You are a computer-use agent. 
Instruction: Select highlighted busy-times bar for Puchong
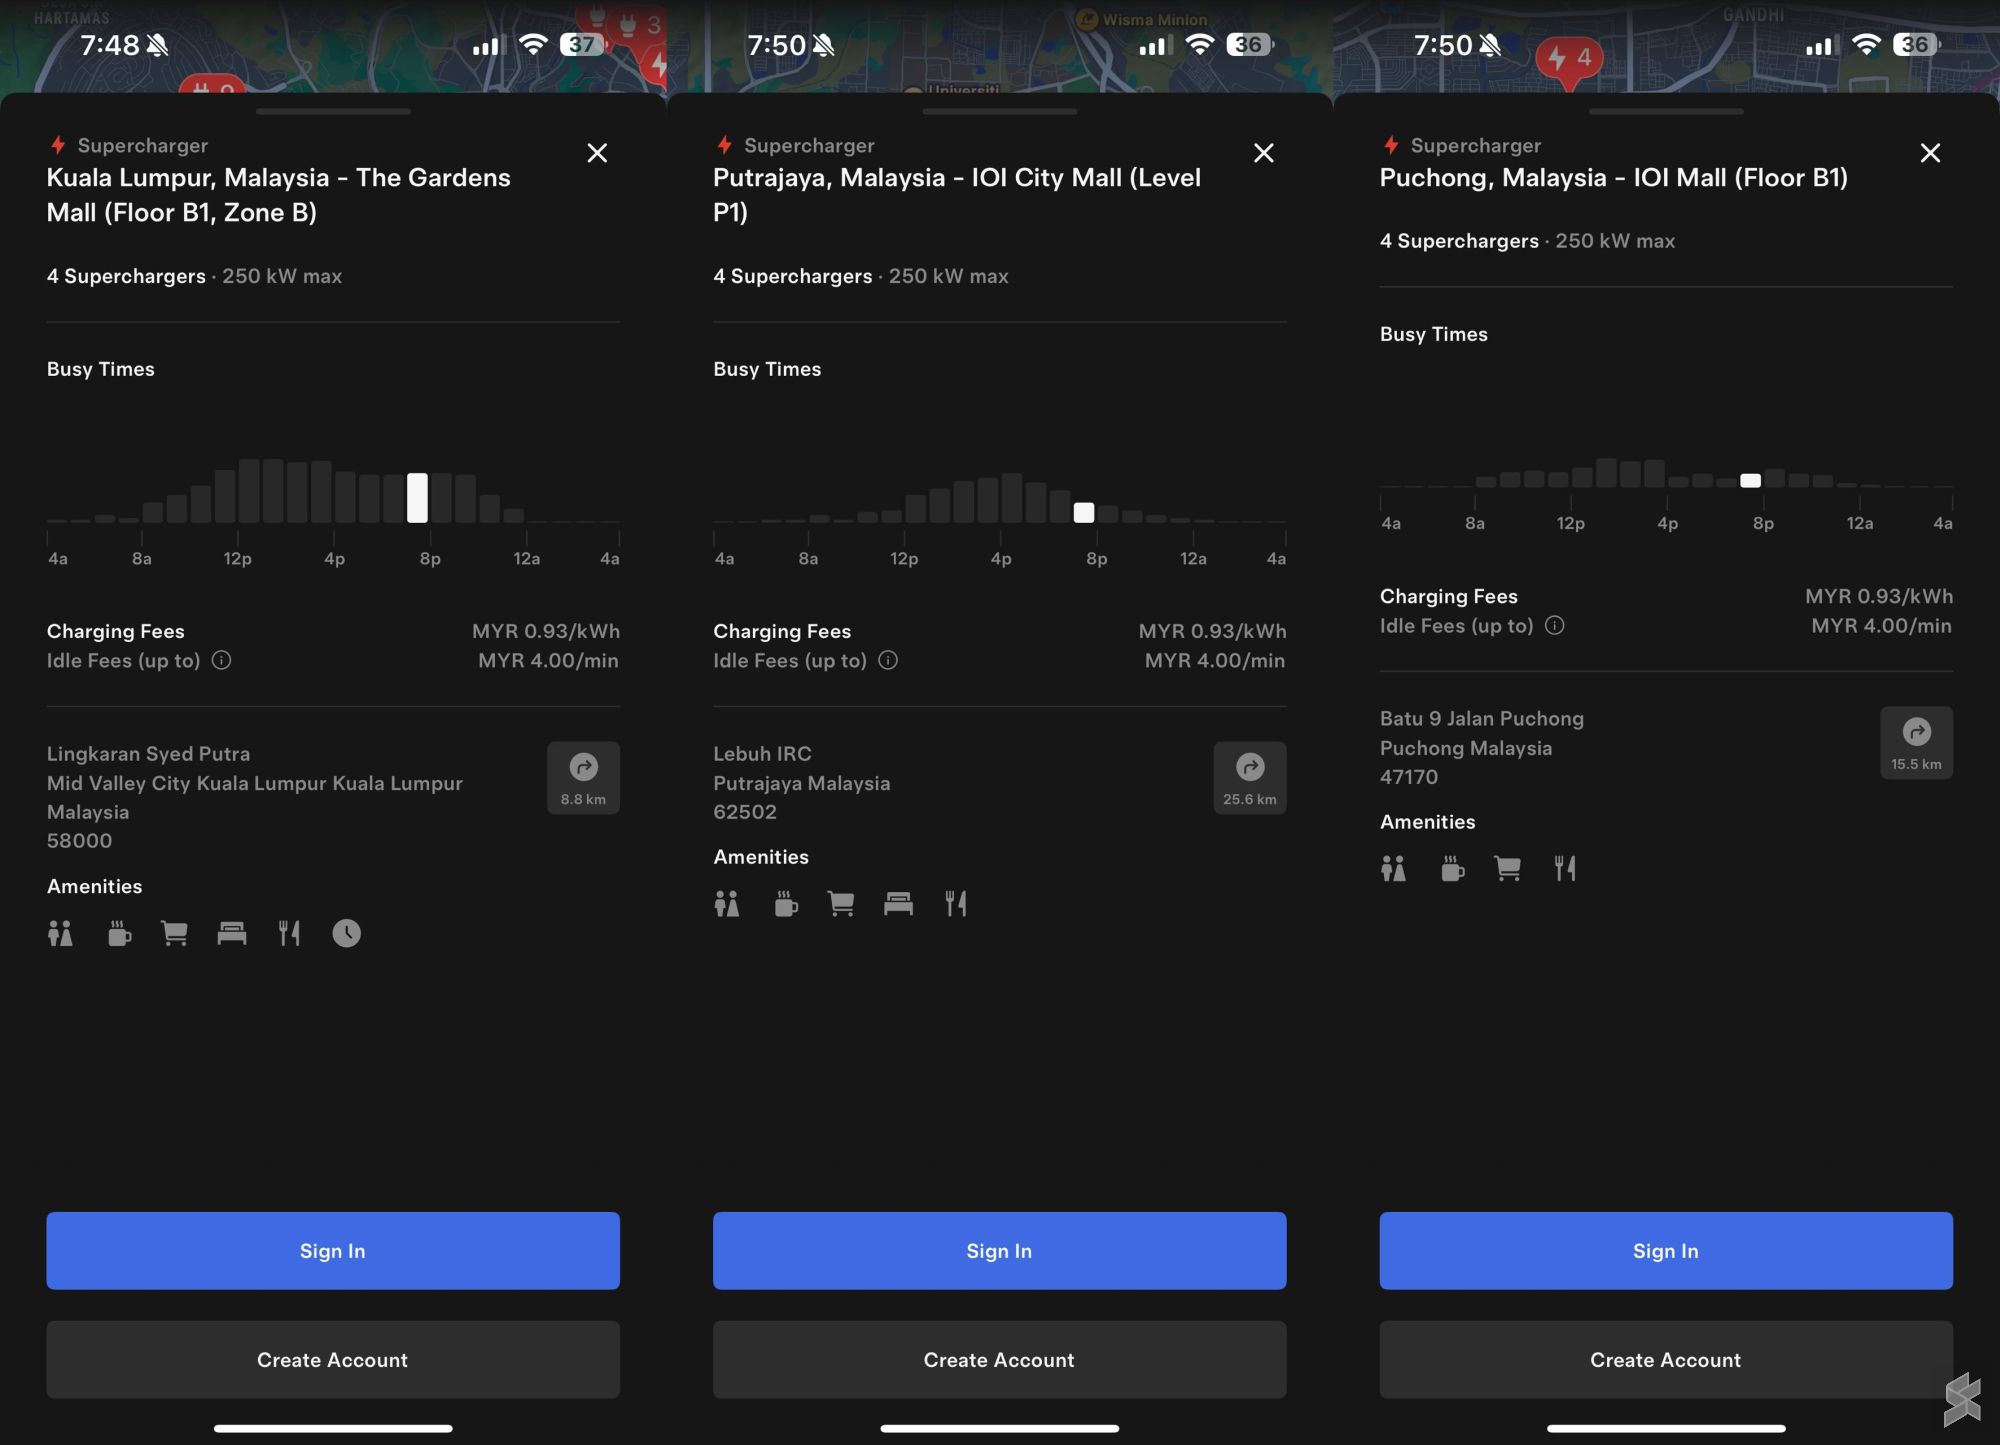1750,480
